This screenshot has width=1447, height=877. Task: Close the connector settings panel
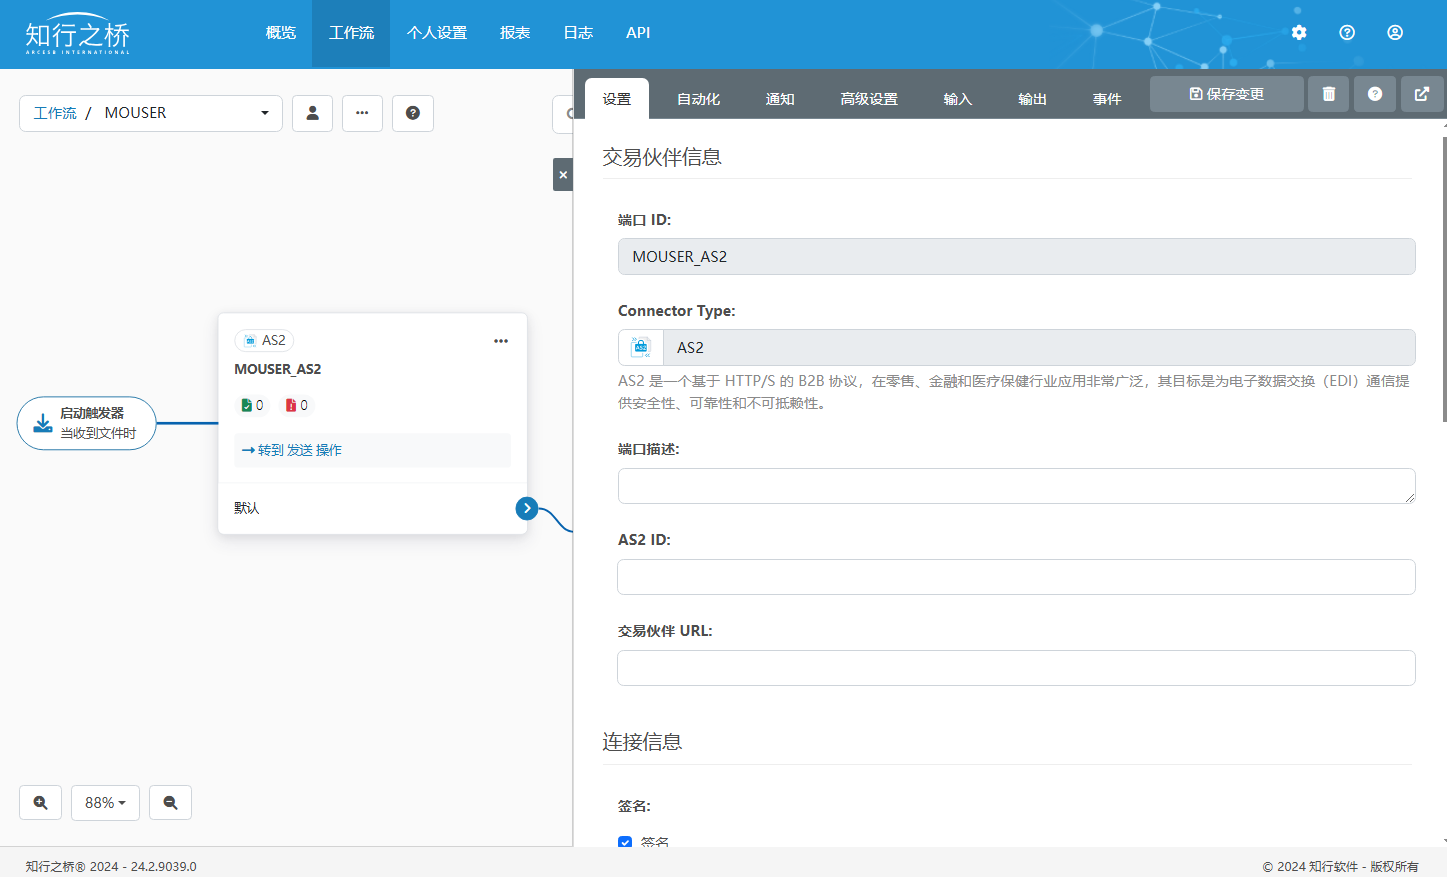click(x=563, y=175)
